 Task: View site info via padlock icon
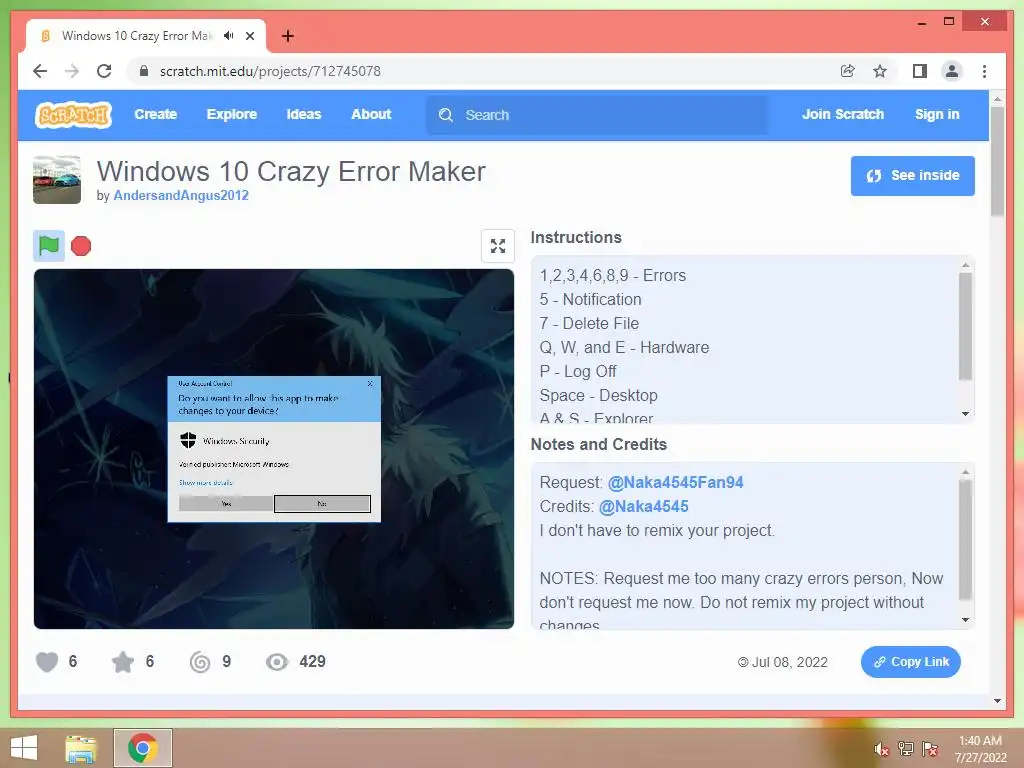pyautogui.click(x=144, y=71)
